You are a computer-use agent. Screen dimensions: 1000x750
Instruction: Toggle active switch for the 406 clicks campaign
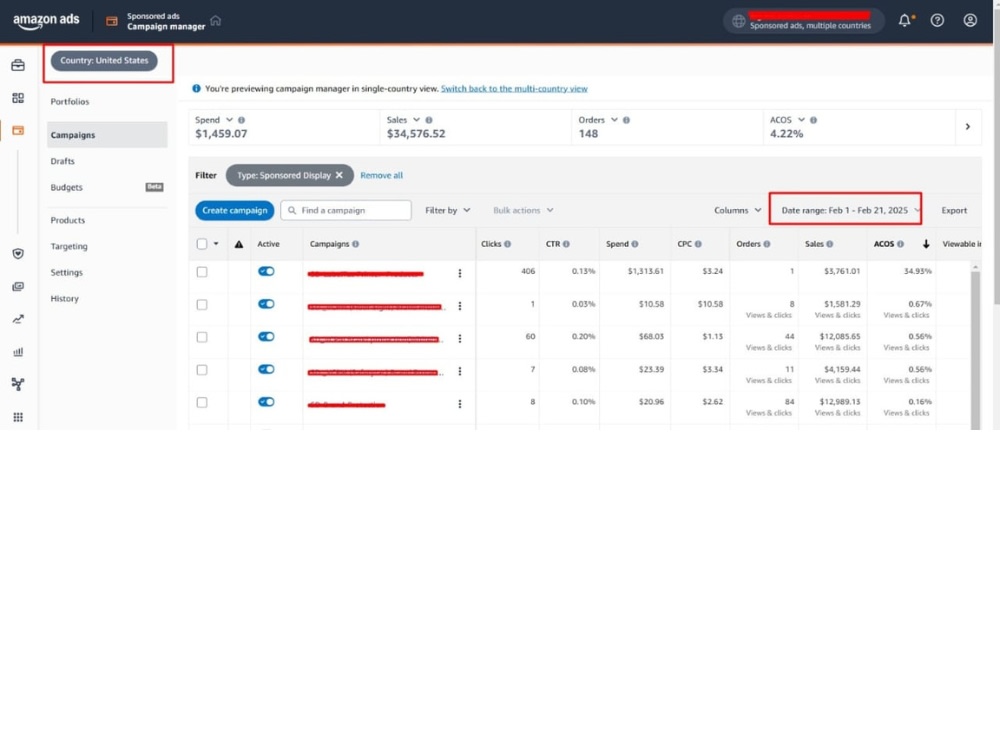click(266, 271)
